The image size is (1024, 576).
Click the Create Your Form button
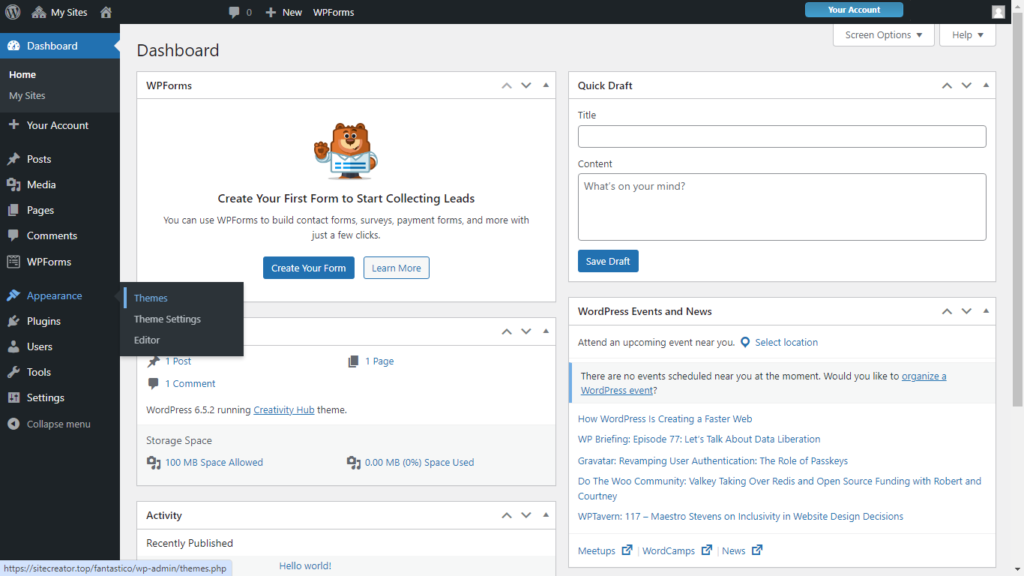(308, 268)
